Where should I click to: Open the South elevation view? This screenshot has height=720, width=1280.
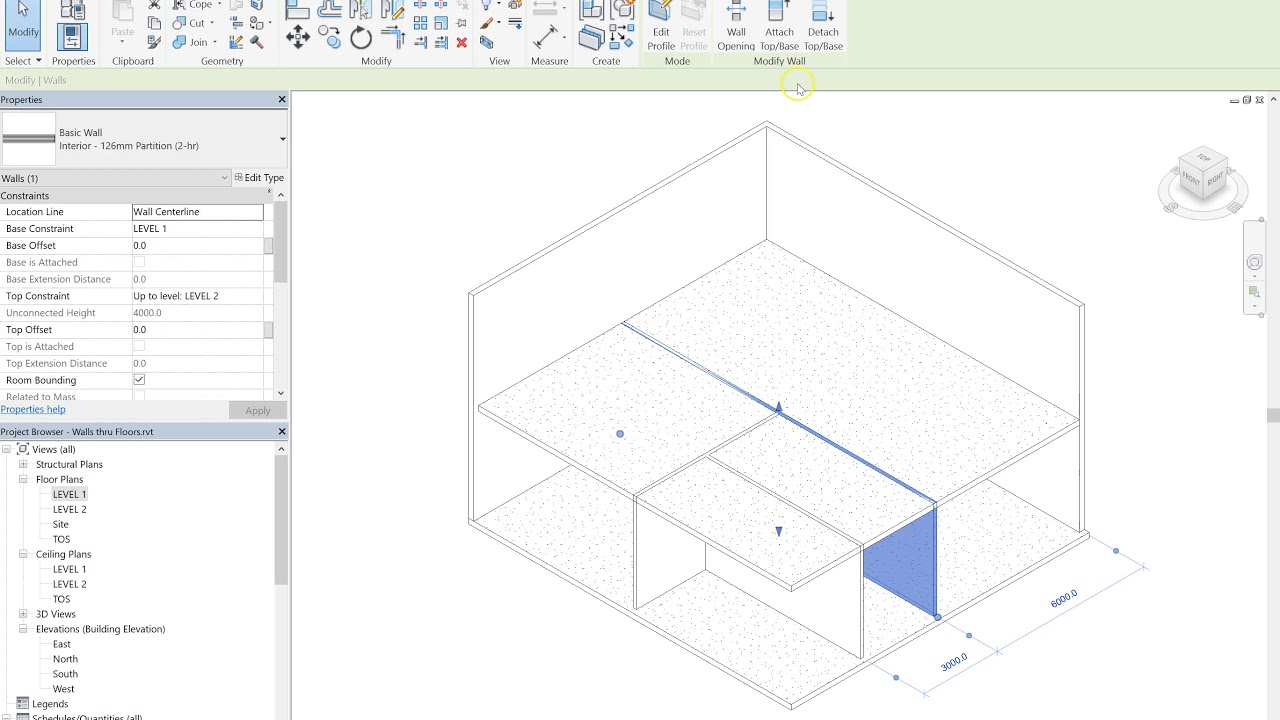65,674
